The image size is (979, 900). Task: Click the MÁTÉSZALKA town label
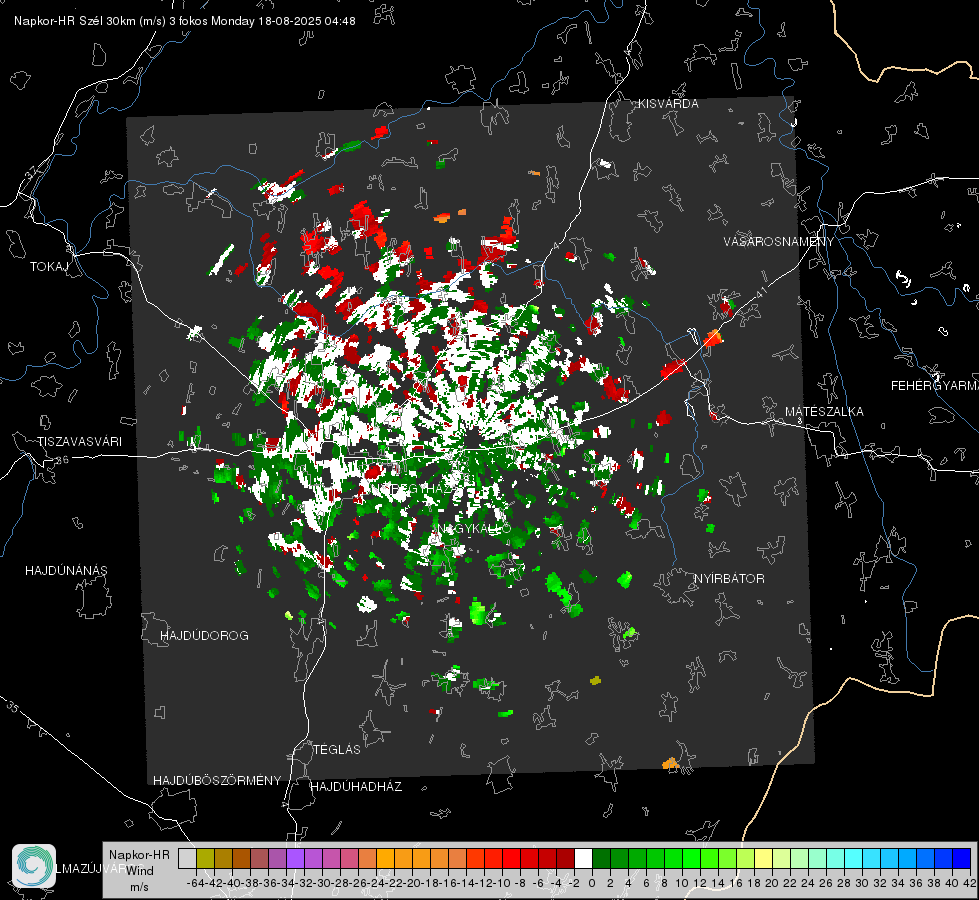pyautogui.click(x=824, y=412)
